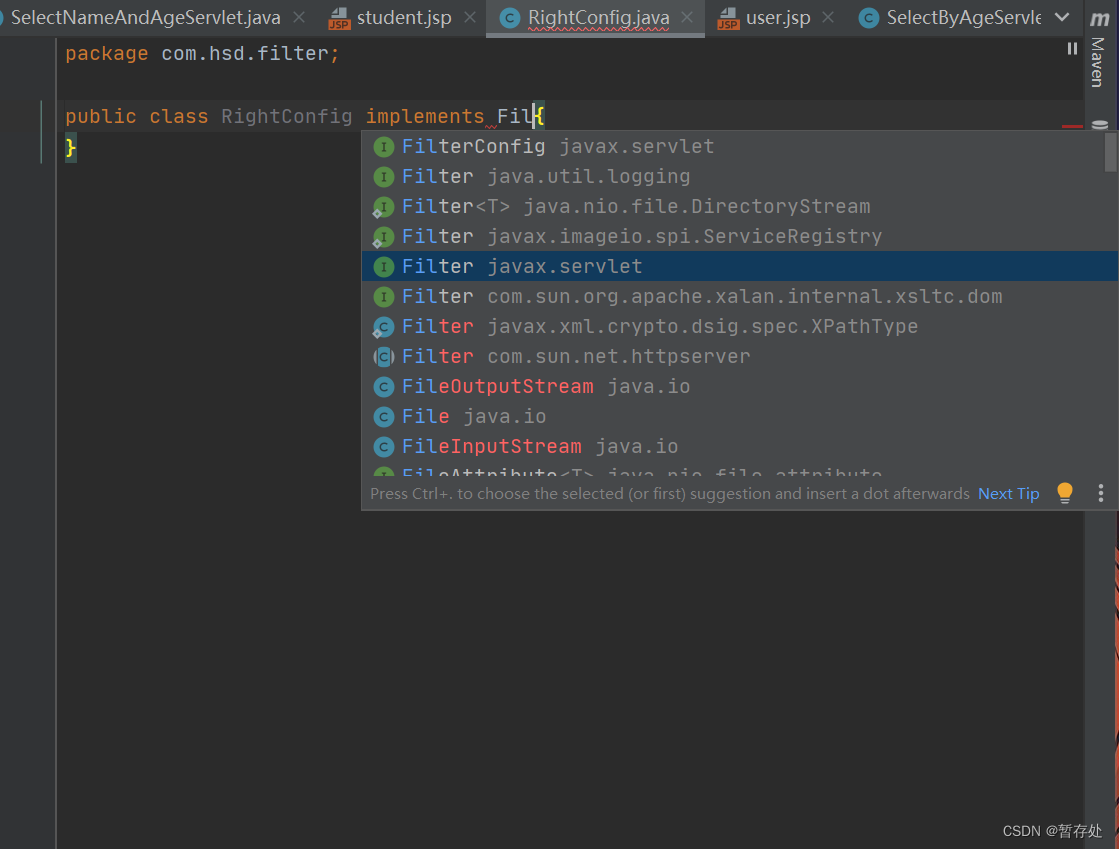Viewport: 1119px width, 849px height.
Task: Open the SelectNameAndAgeServlet.java tab
Action: click(x=145, y=18)
